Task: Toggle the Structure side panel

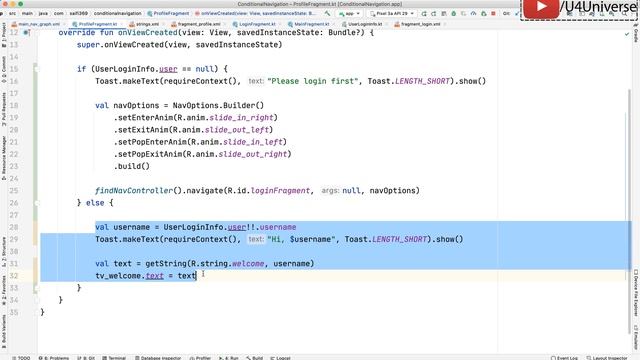Action: 4,252
